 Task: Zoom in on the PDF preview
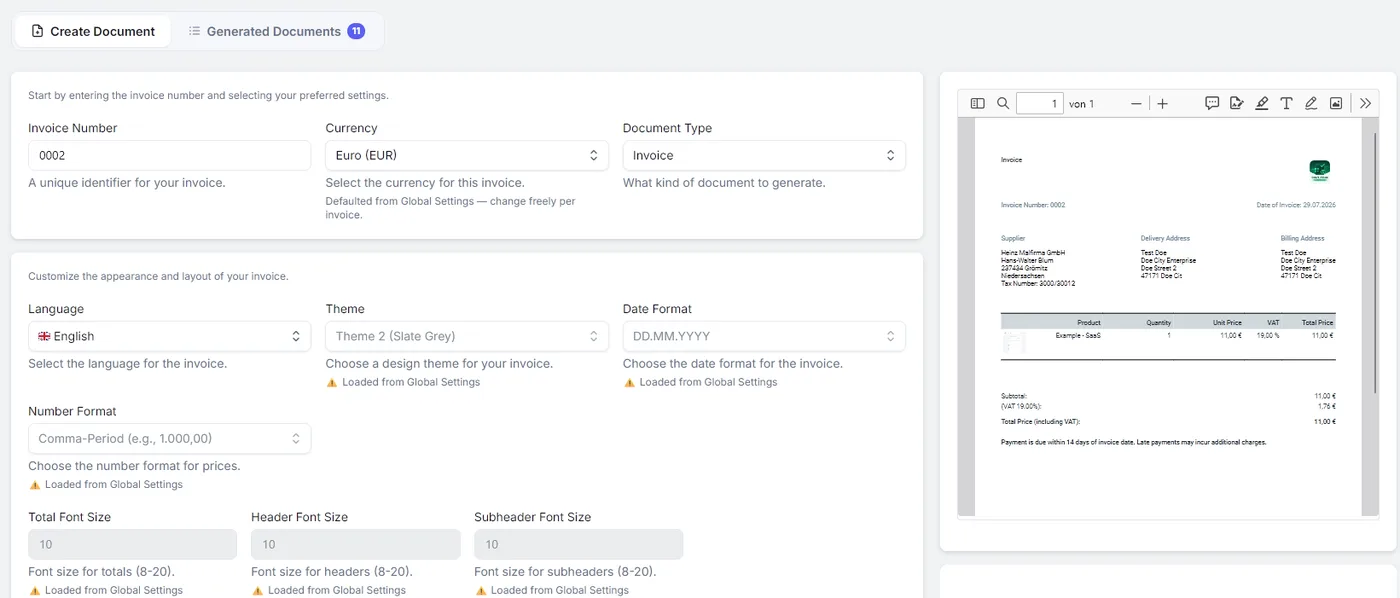(1162, 103)
